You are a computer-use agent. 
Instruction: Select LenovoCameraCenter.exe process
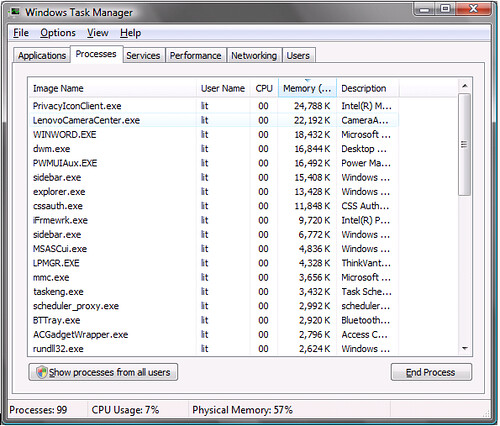pos(213,120)
